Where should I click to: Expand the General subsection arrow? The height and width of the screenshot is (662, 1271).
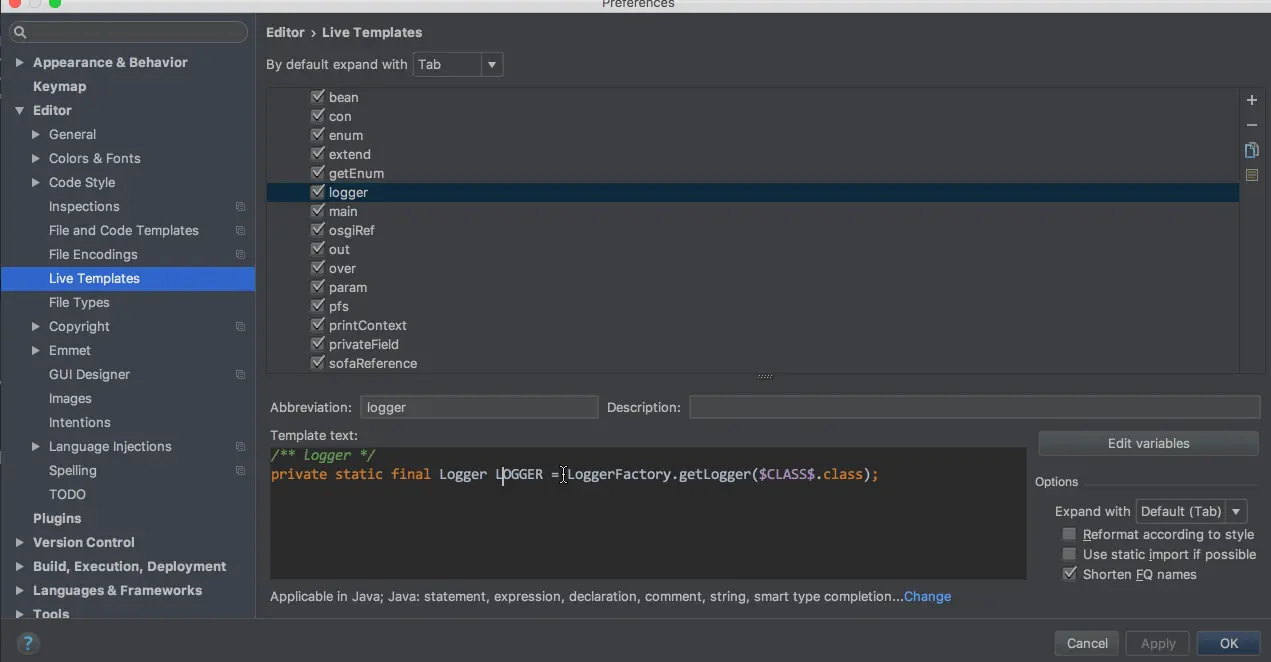[36, 134]
